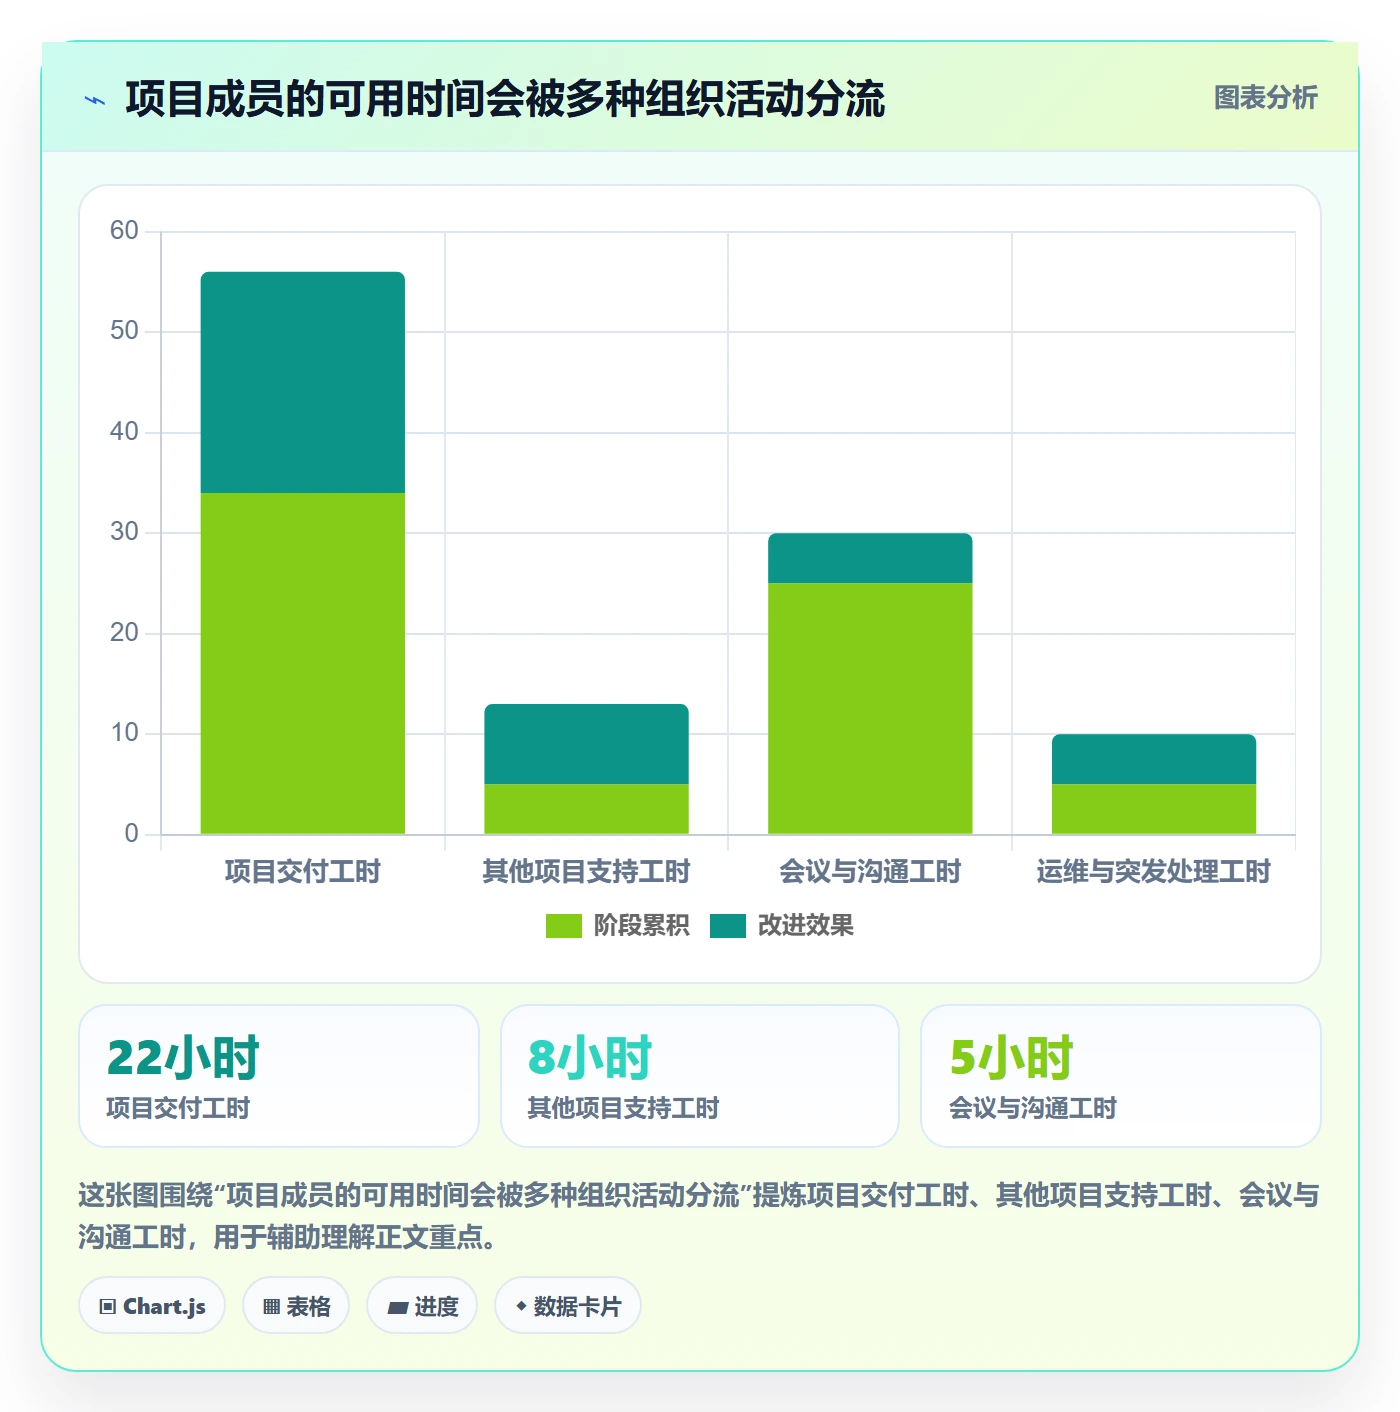This screenshot has height=1412, width=1400.
Task: Open the 5小时 会议与沟通工时 data card
Action: tap(1121, 1076)
